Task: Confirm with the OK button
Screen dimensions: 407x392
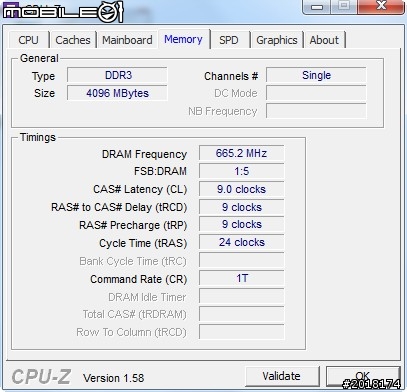Action: pos(363,376)
